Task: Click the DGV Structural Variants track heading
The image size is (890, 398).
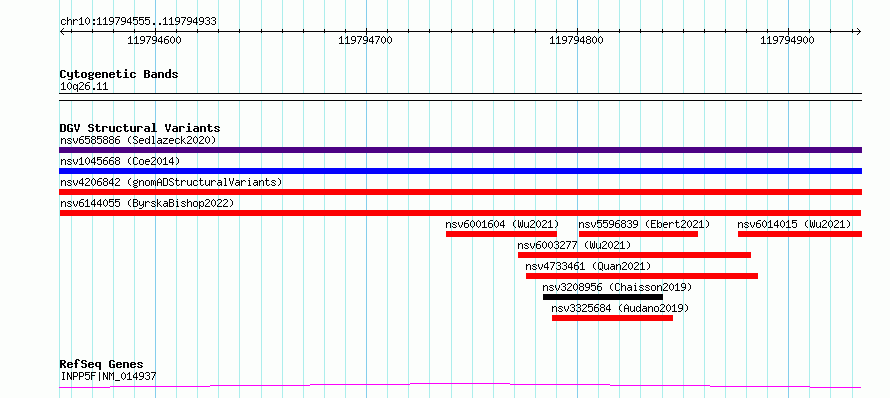Action: point(140,128)
